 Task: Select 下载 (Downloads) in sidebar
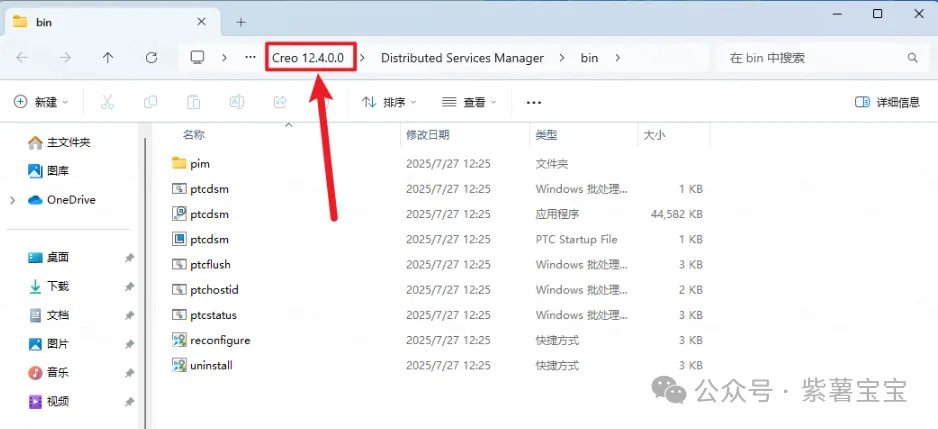58,286
